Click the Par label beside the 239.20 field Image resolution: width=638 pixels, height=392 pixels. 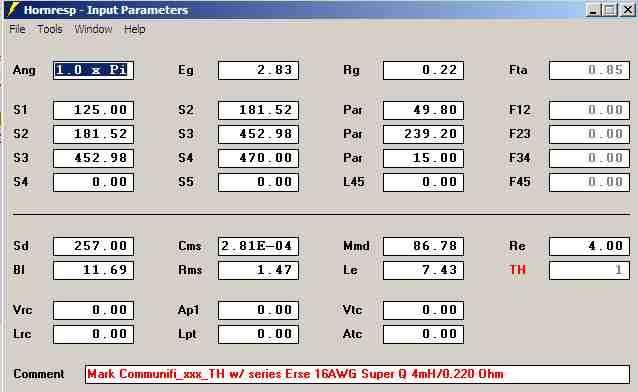tap(353, 134)
